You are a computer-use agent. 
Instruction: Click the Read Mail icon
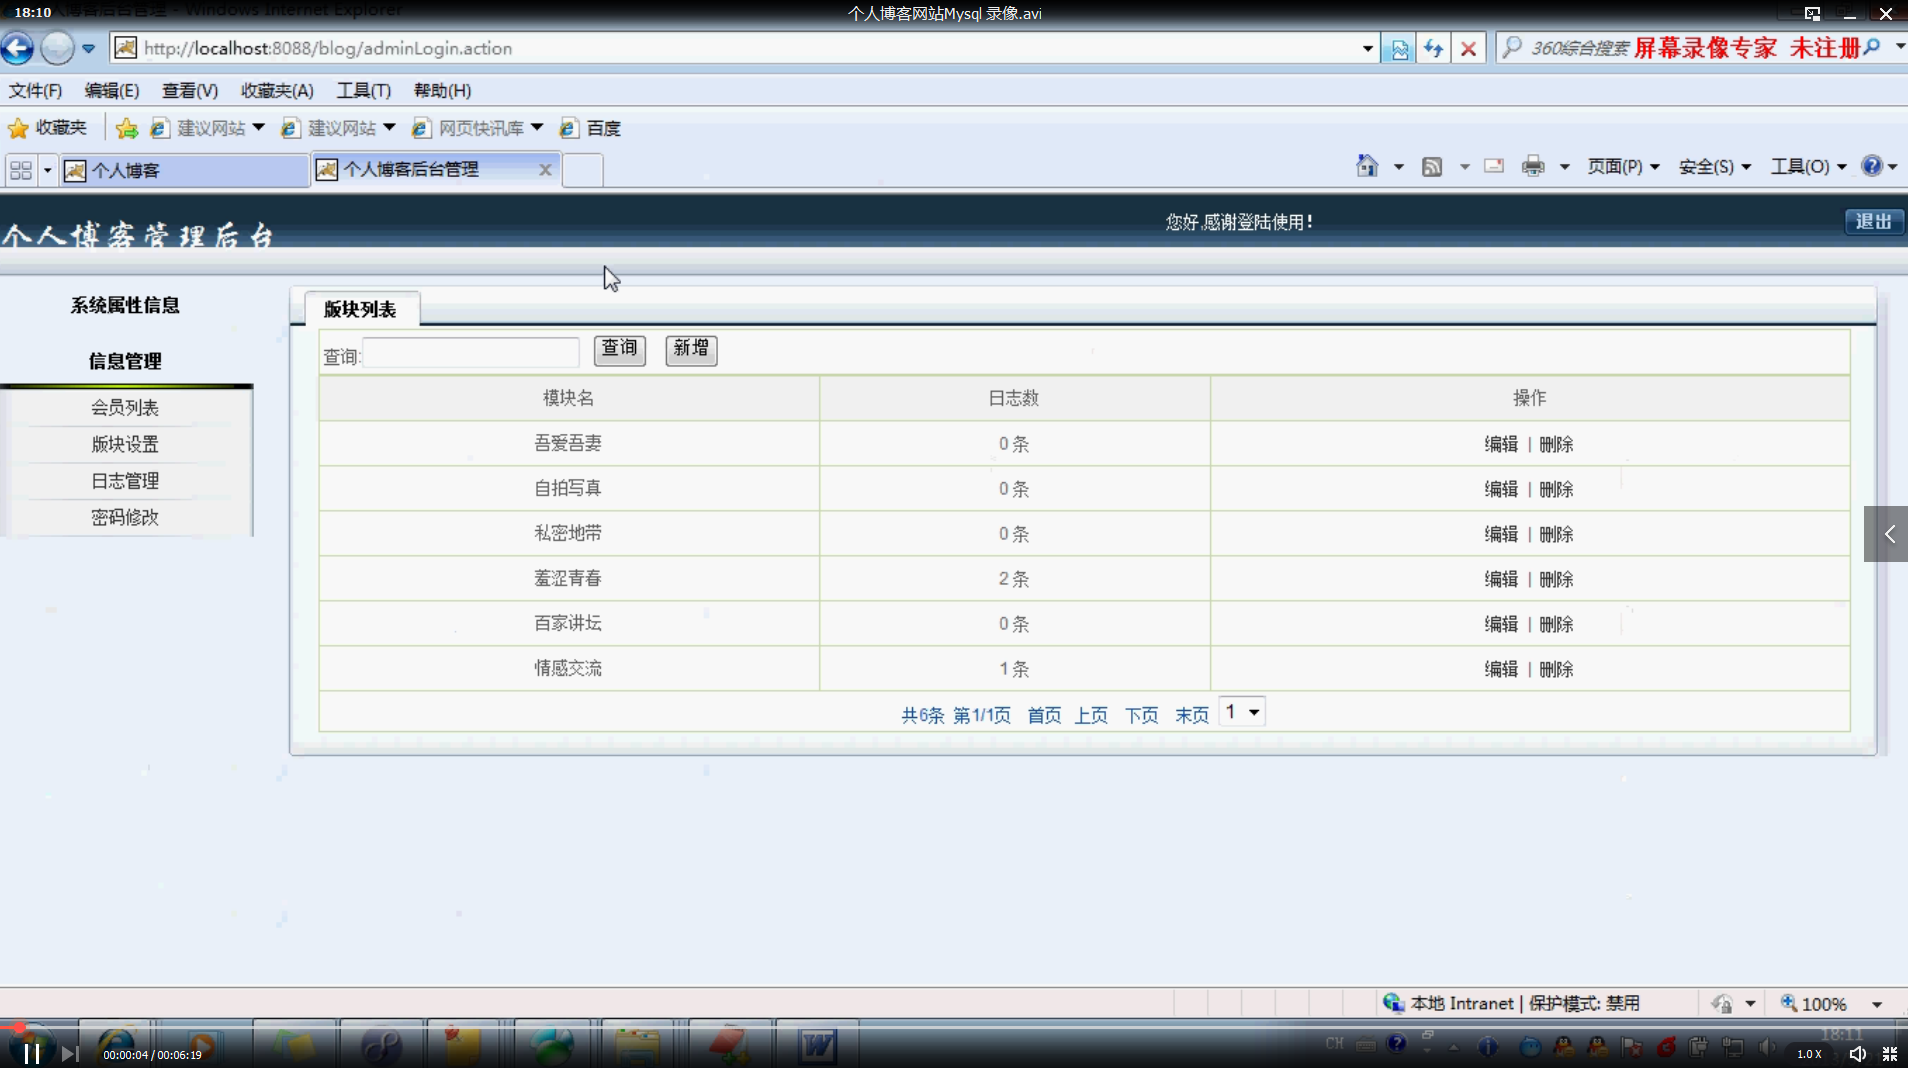(x=1494, y=166)
